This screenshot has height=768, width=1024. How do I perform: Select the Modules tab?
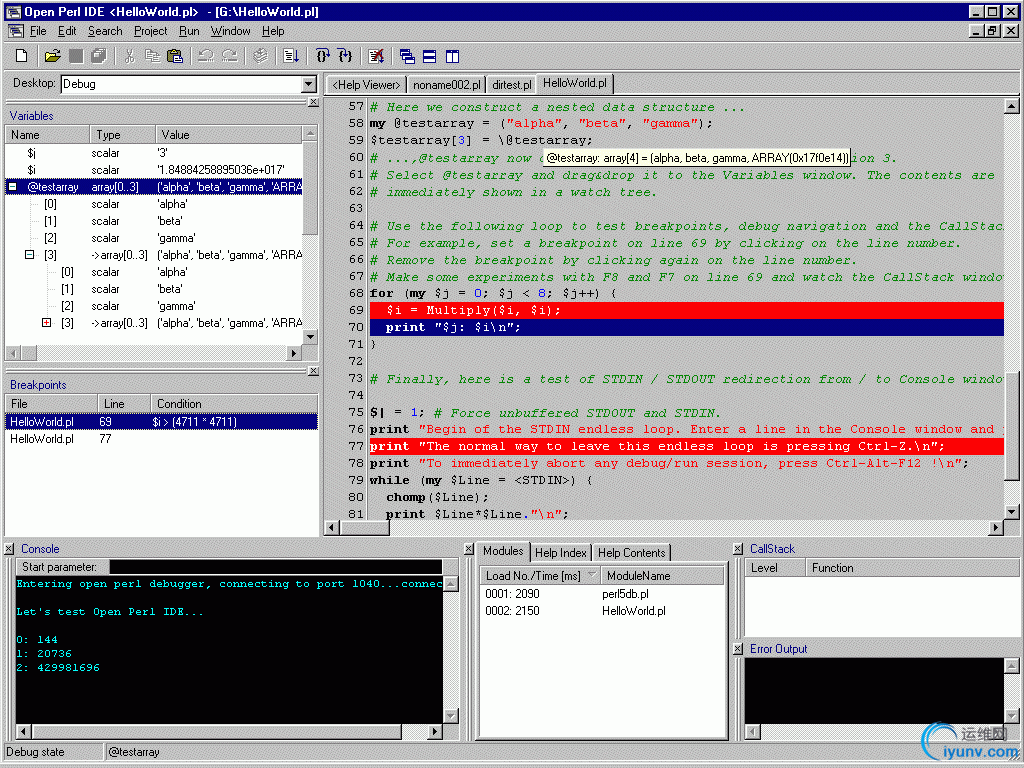(503, 551)
